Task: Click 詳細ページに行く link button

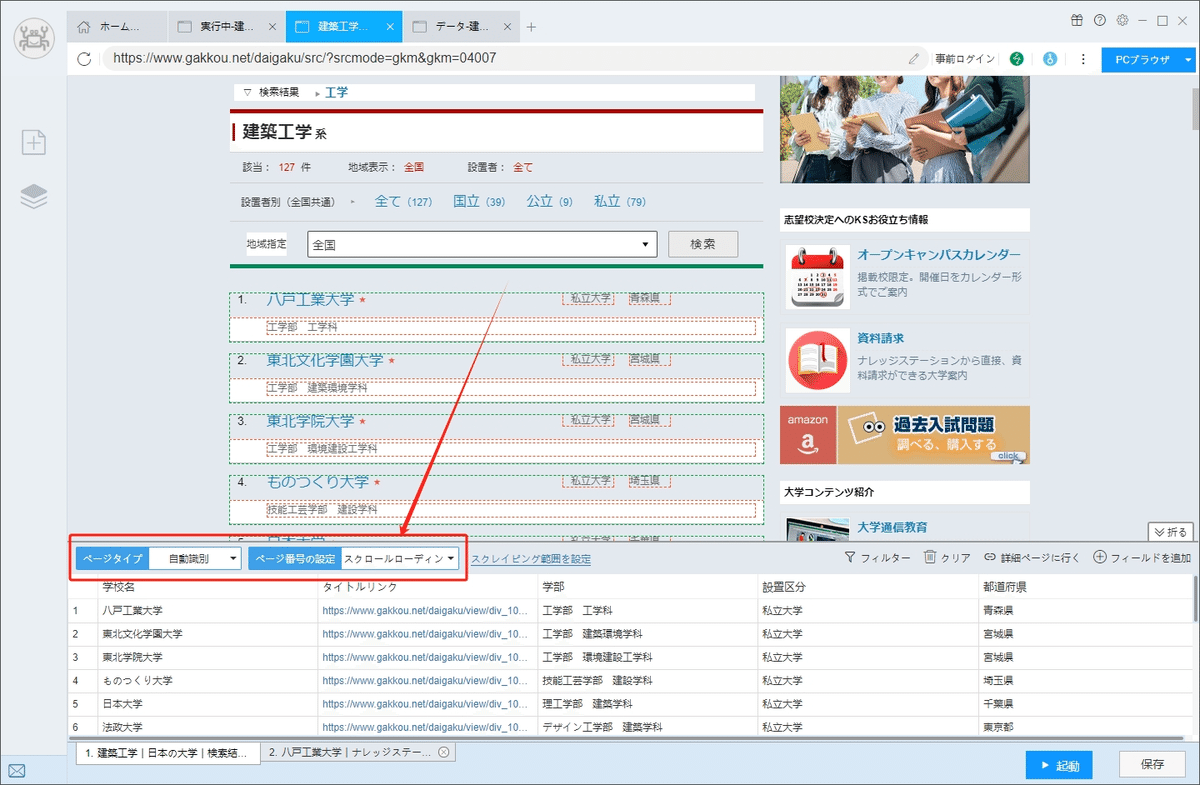Action: click(1032, 558)
